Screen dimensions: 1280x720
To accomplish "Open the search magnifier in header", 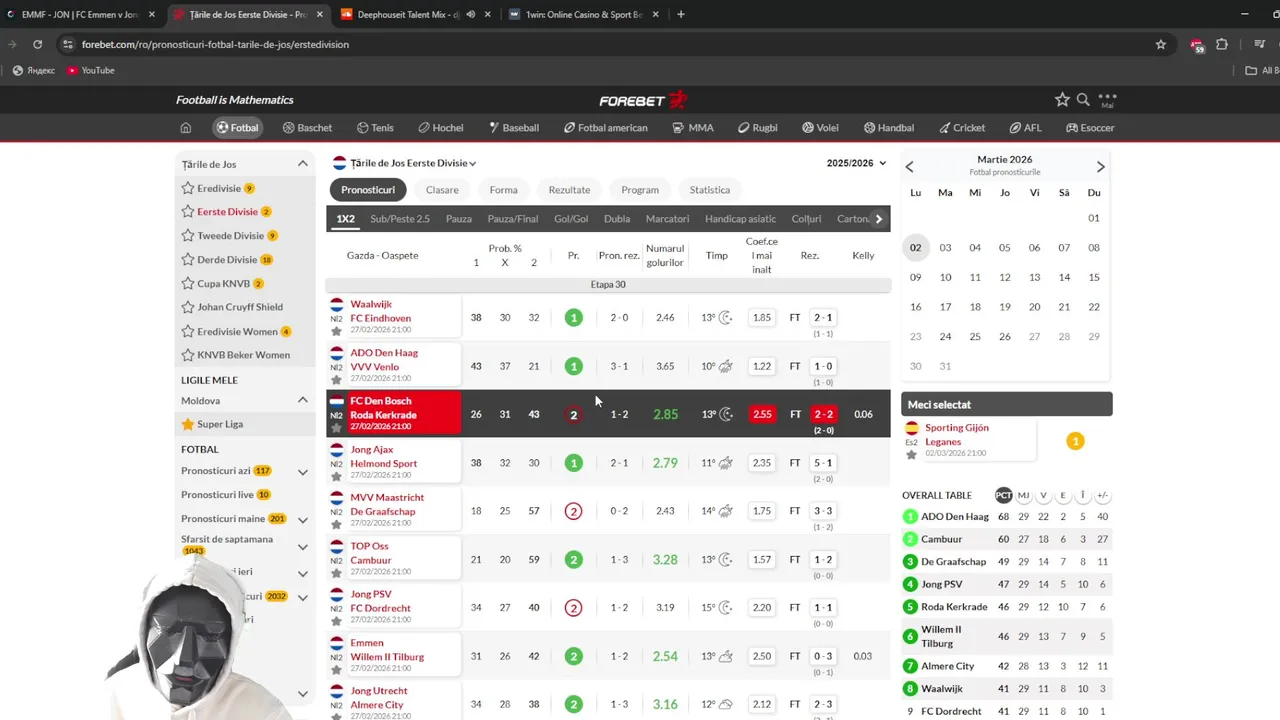I will pyautogui.click(x=1083, y=99).
